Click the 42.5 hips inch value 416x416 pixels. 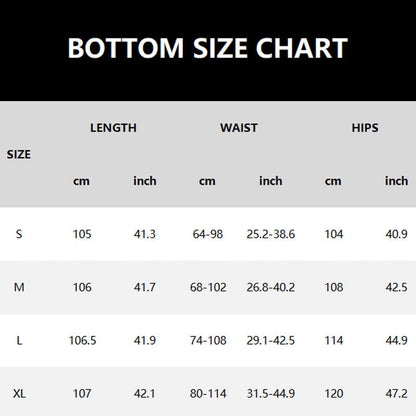(396, 287)
